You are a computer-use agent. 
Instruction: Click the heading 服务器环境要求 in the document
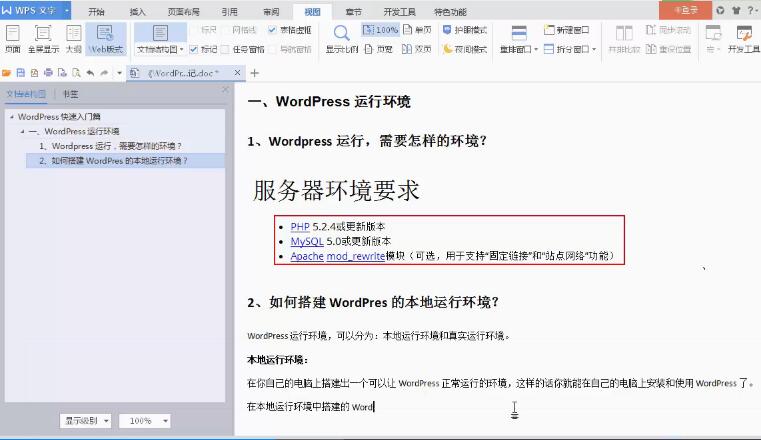pos(336,190)
